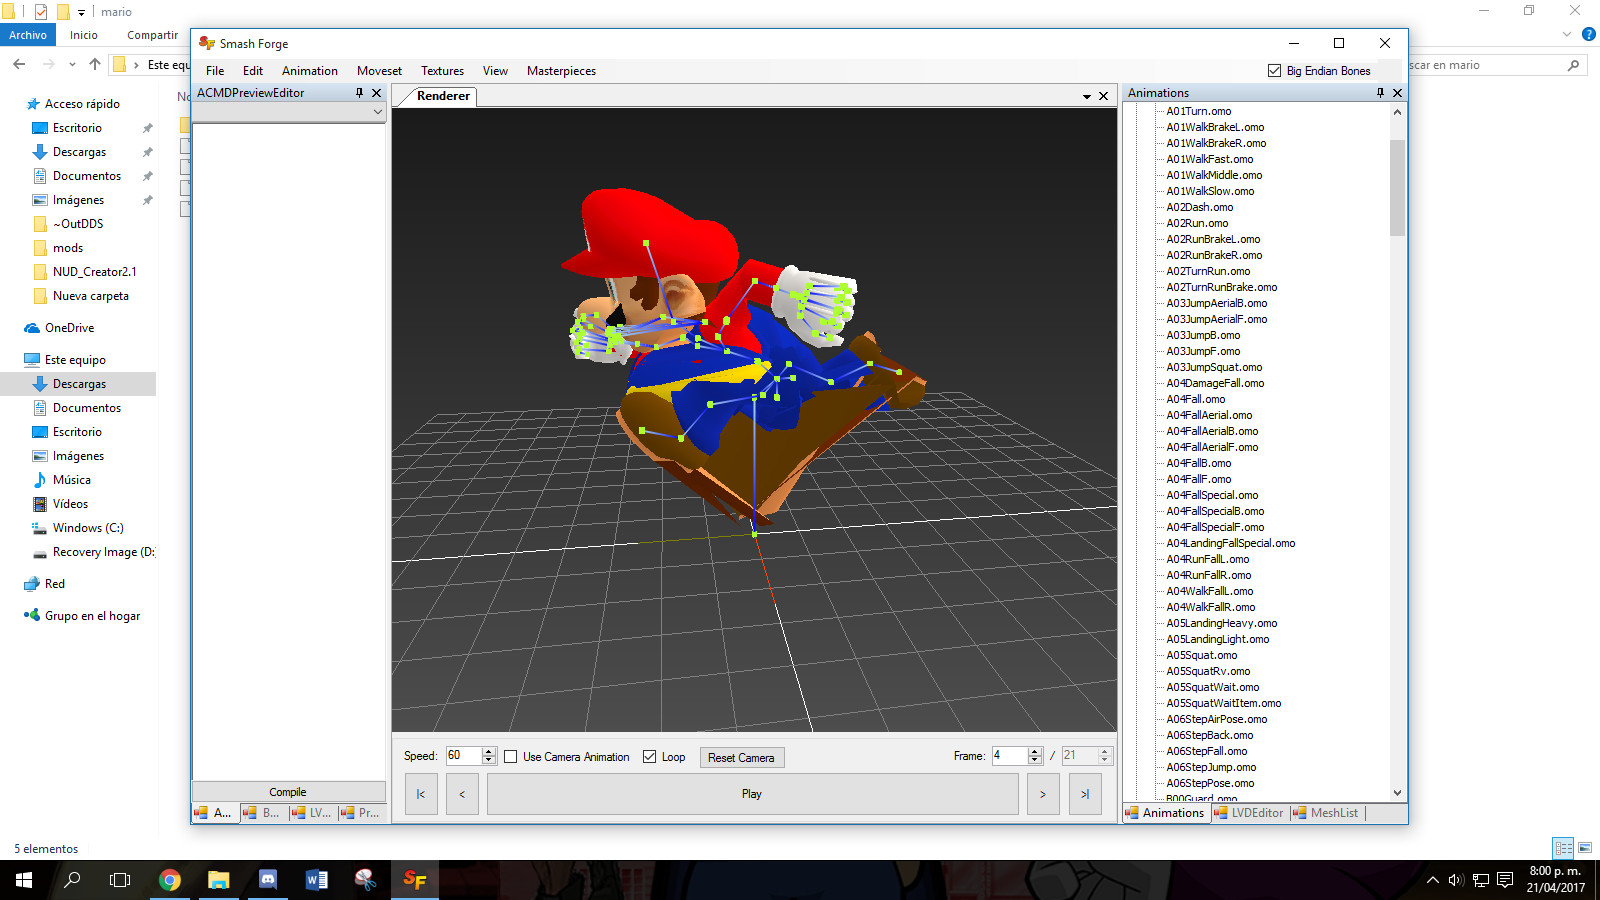The image size is (1600, 900).
Task: Enable Use Camera Animation
Action: coord(513,756)
